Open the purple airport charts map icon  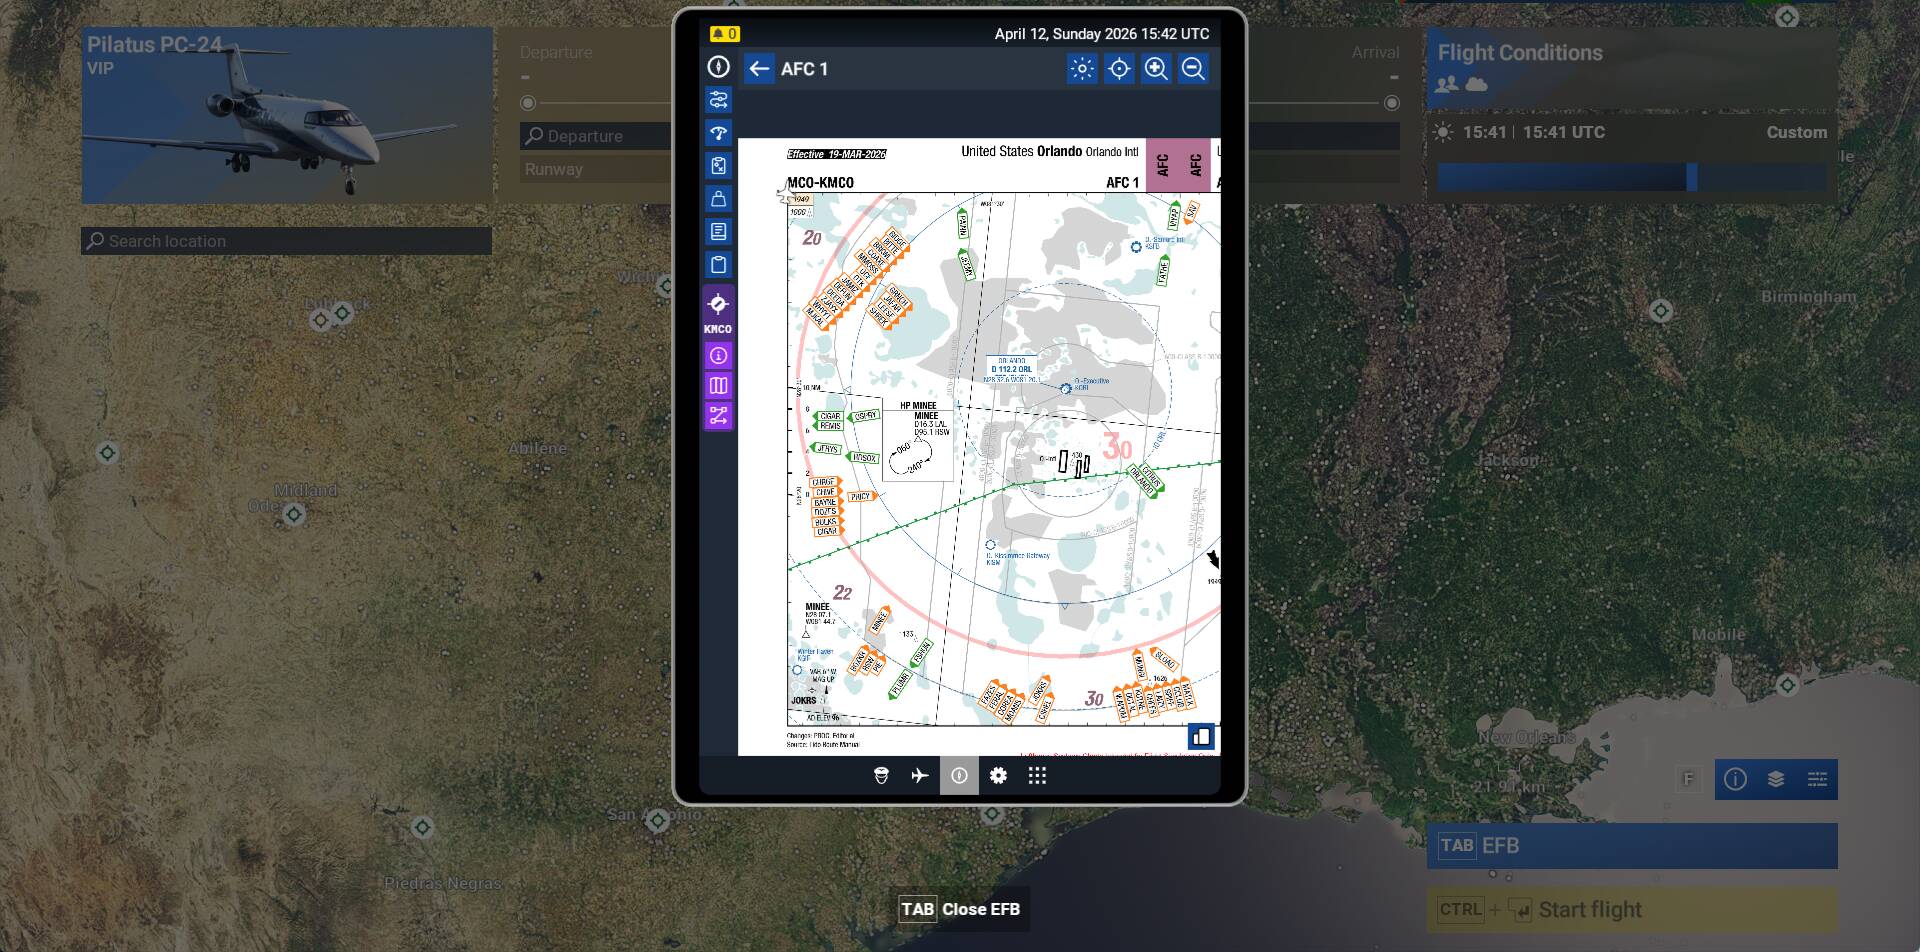click(x=718, y=386)
